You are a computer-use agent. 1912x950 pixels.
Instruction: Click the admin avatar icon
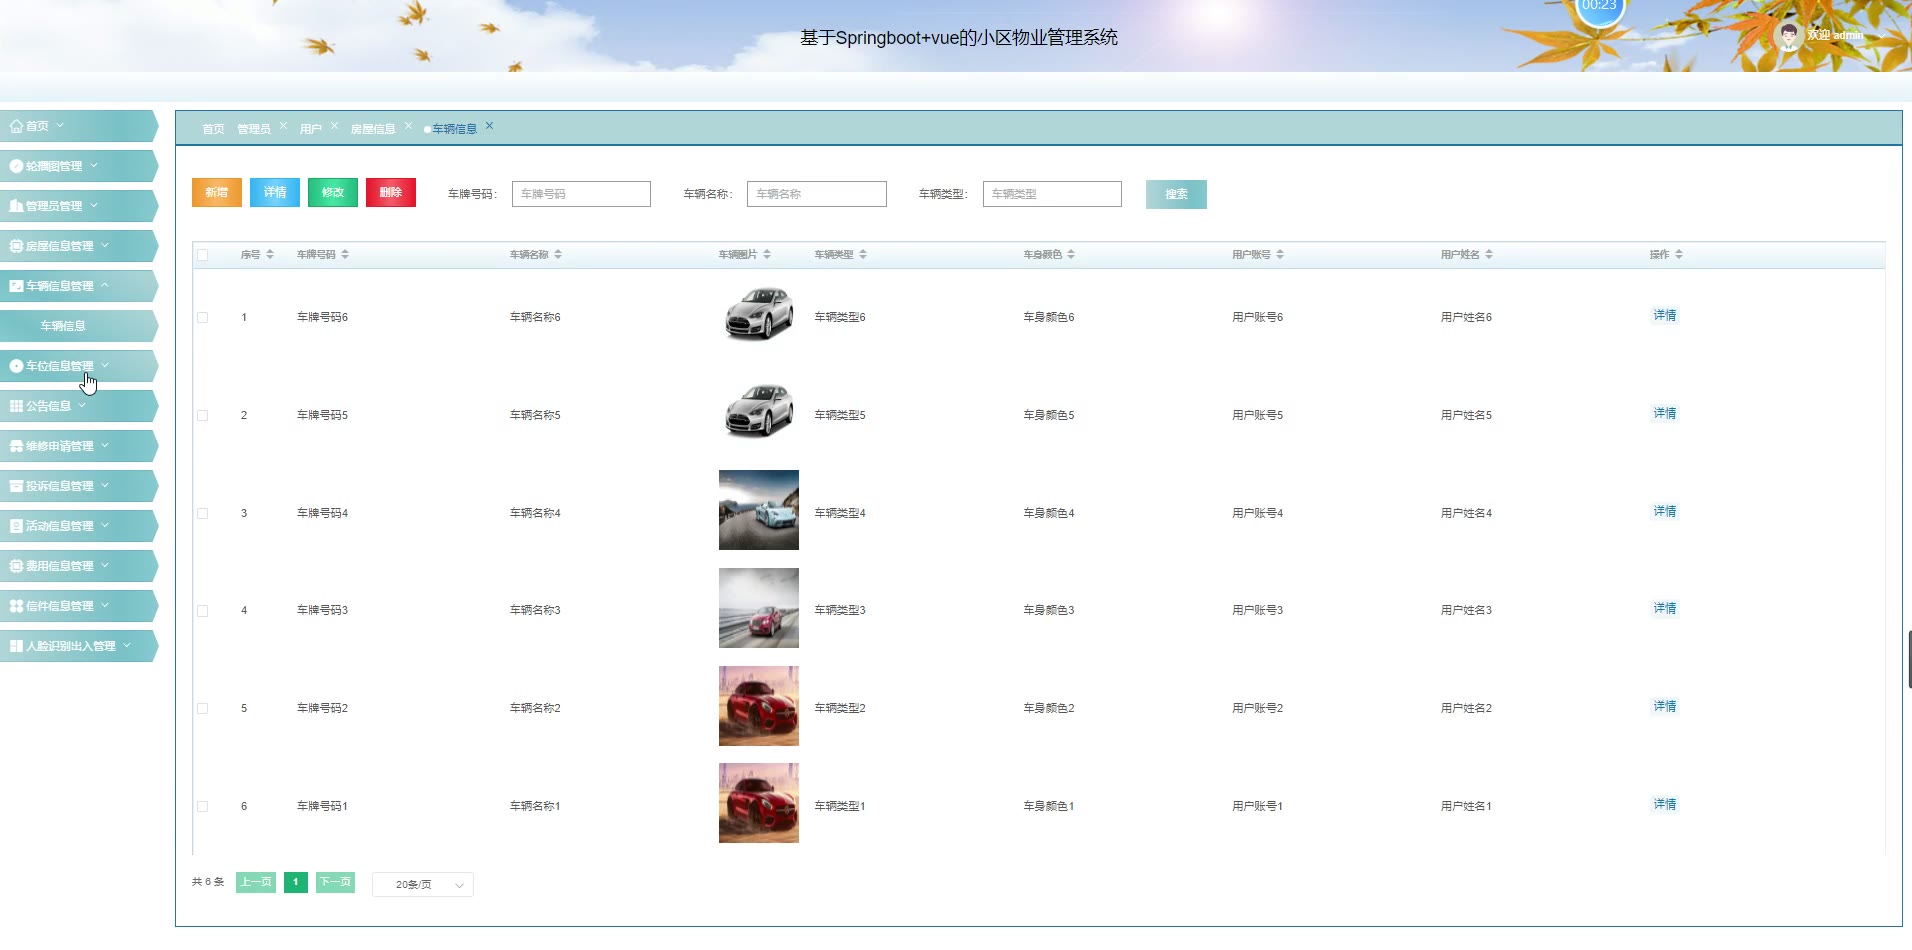click(1788, 36)
